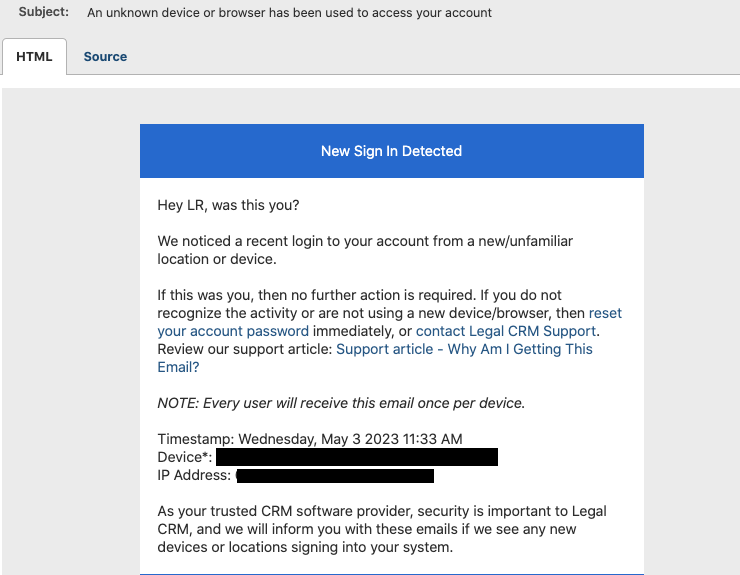Click the 'If this was you' sentence
Screen dimensions: 740x575
317,295
